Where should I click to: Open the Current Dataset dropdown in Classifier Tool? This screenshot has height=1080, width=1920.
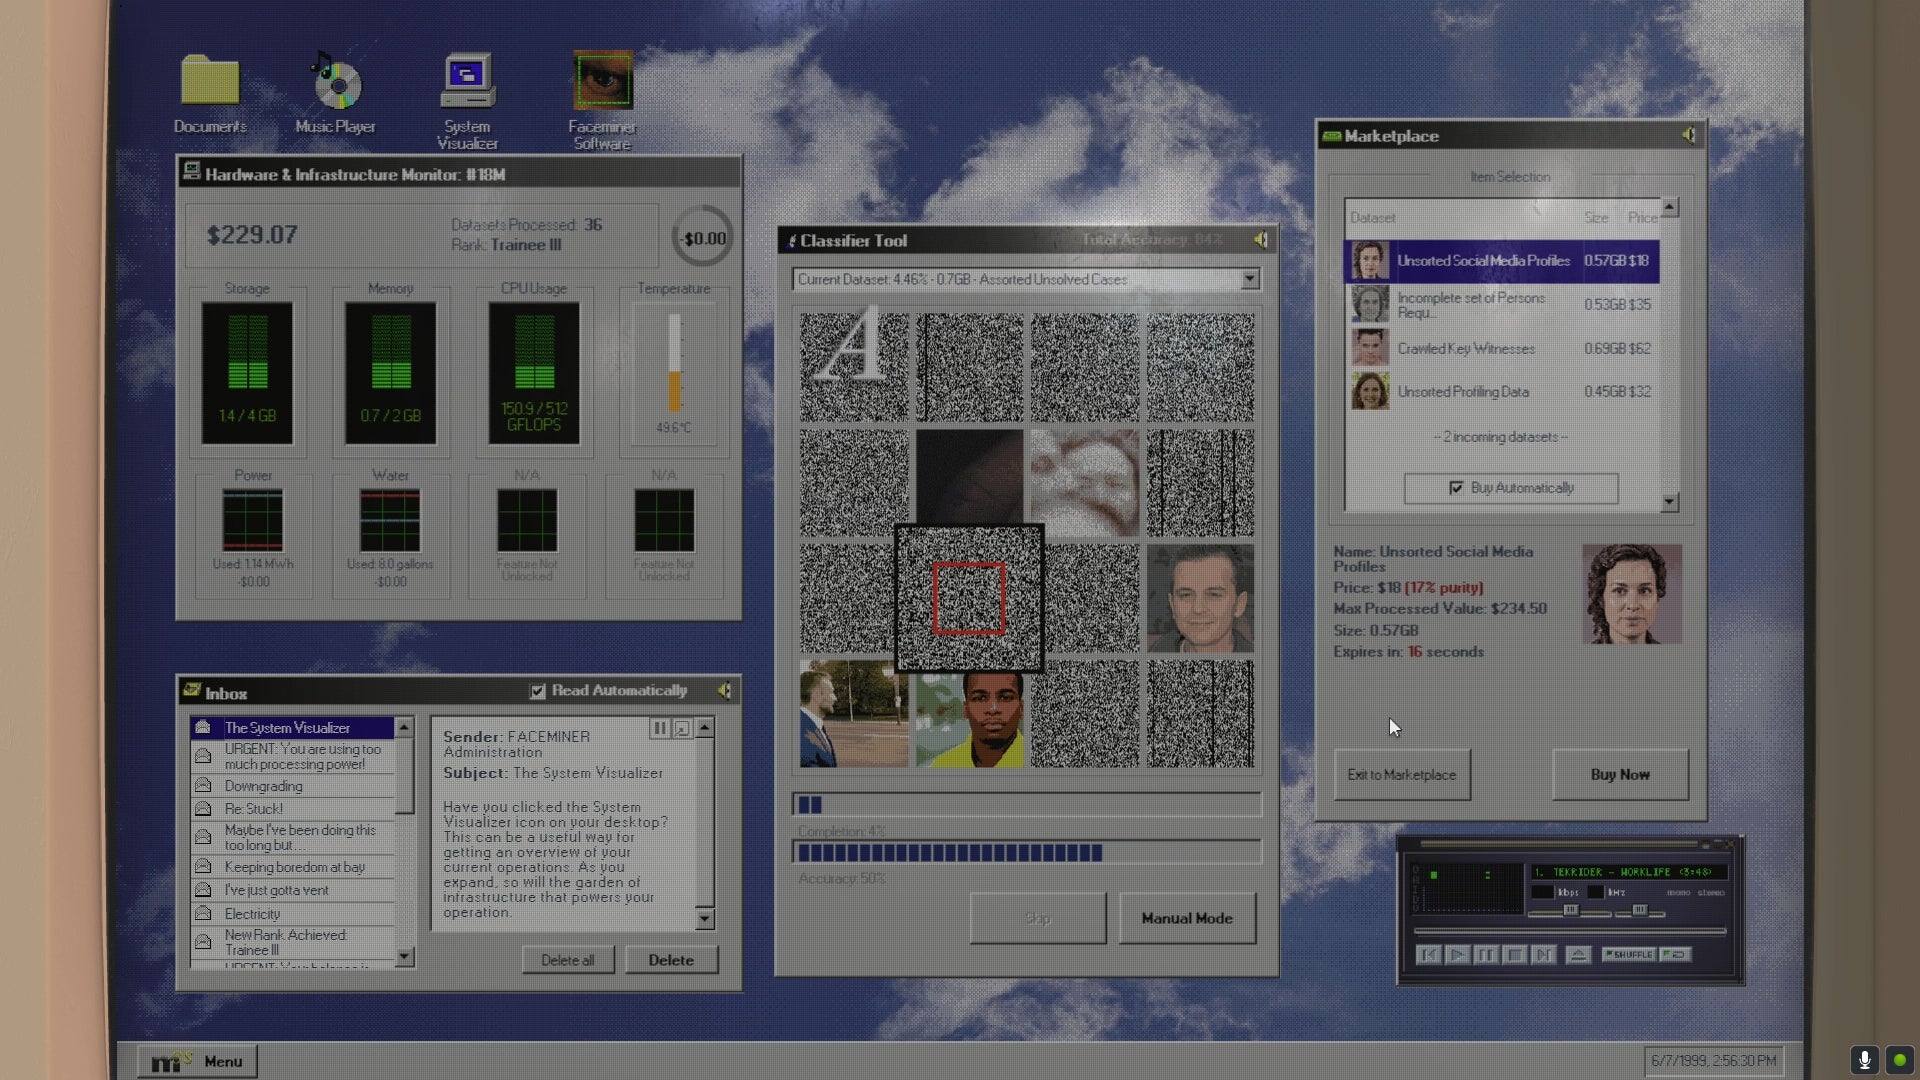pos(1249,279)
